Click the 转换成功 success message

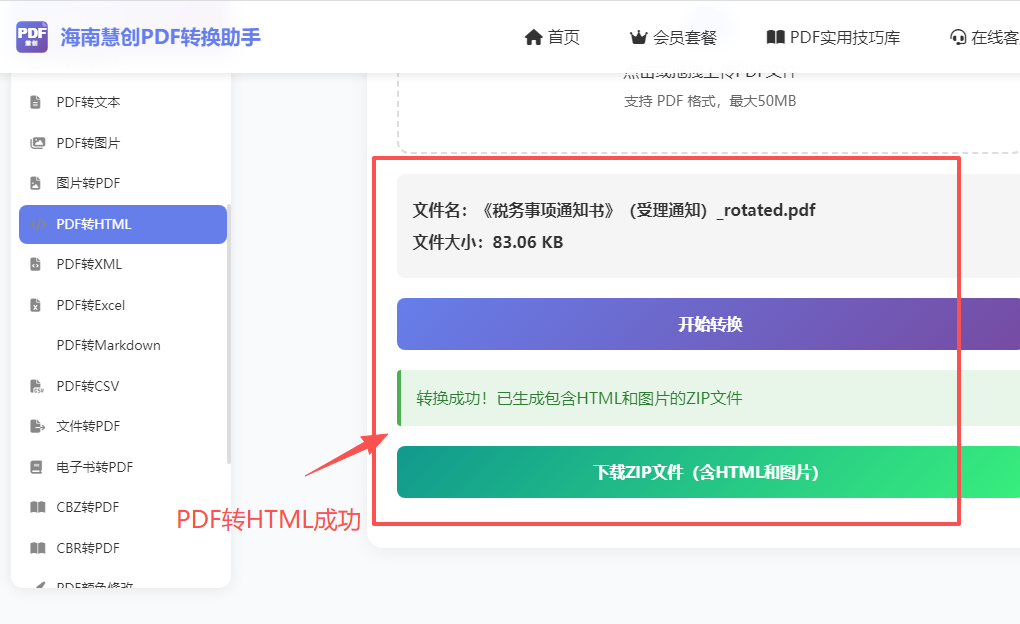(x=708, y=398)
